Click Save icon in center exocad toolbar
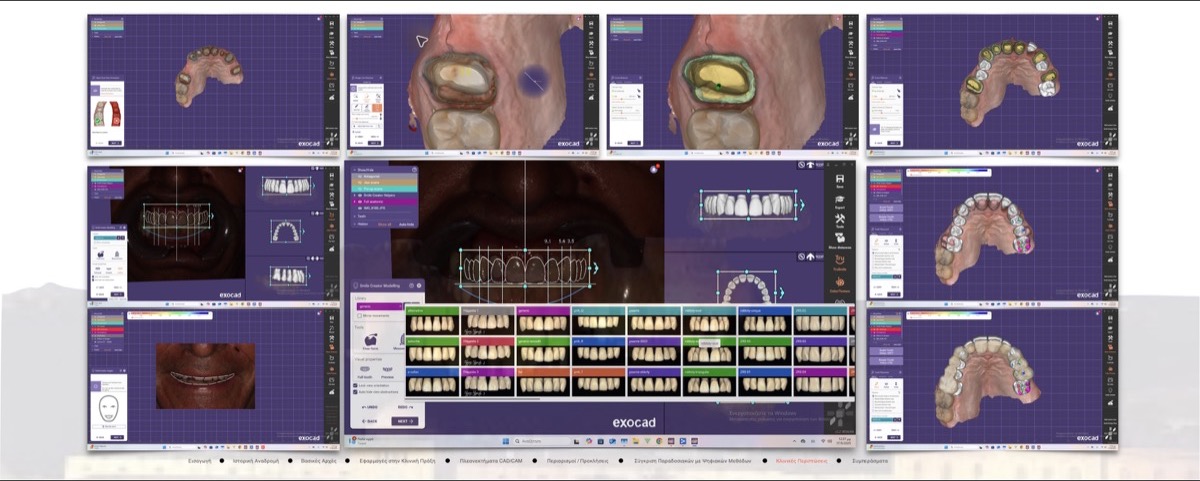 (840, 179)
